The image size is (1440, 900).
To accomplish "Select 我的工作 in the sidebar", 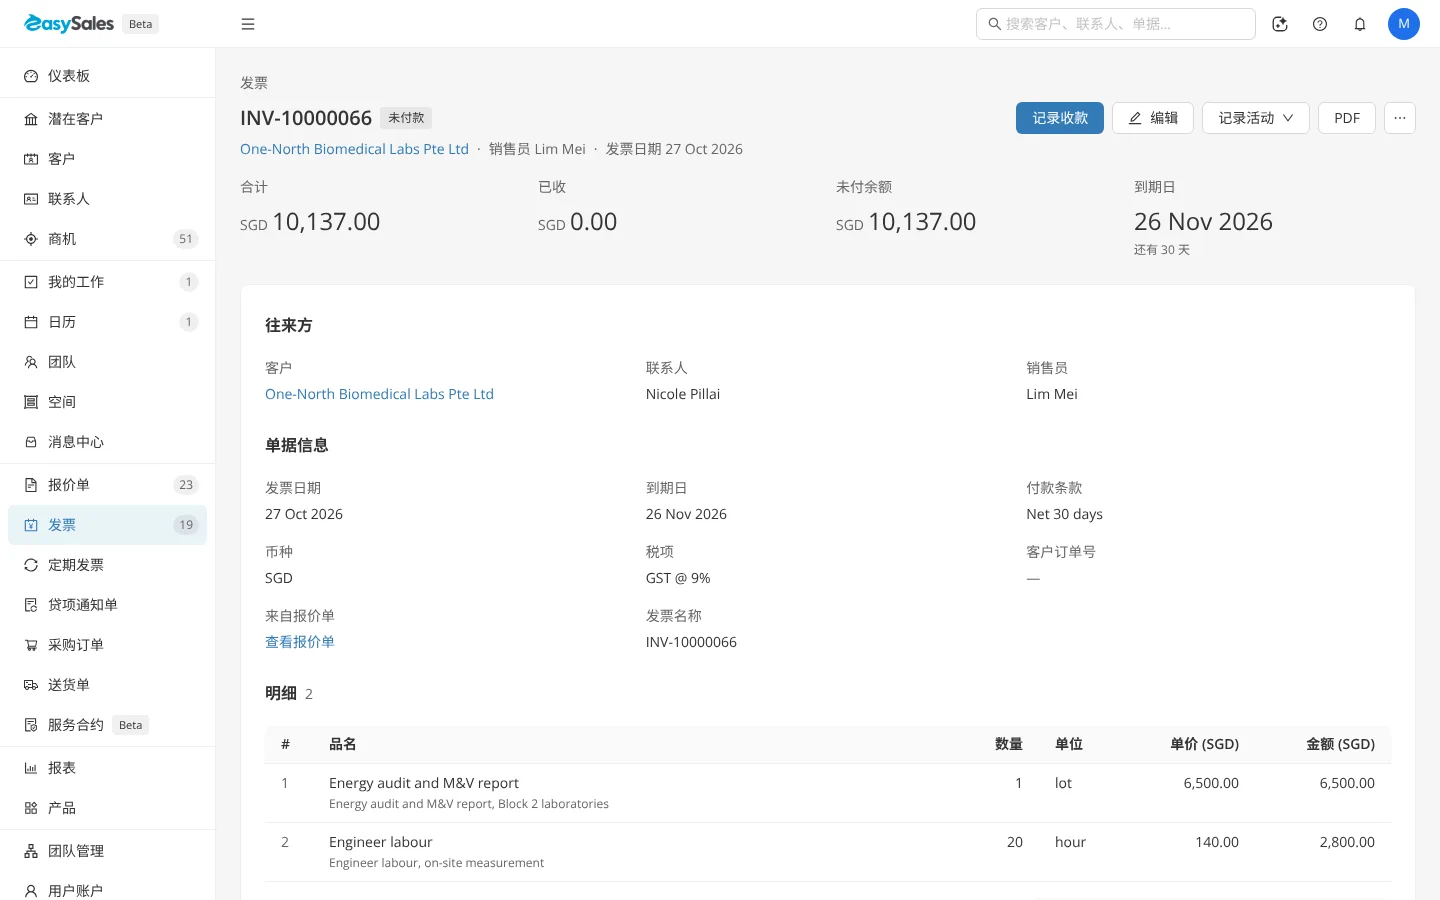I will pos(107,282).
